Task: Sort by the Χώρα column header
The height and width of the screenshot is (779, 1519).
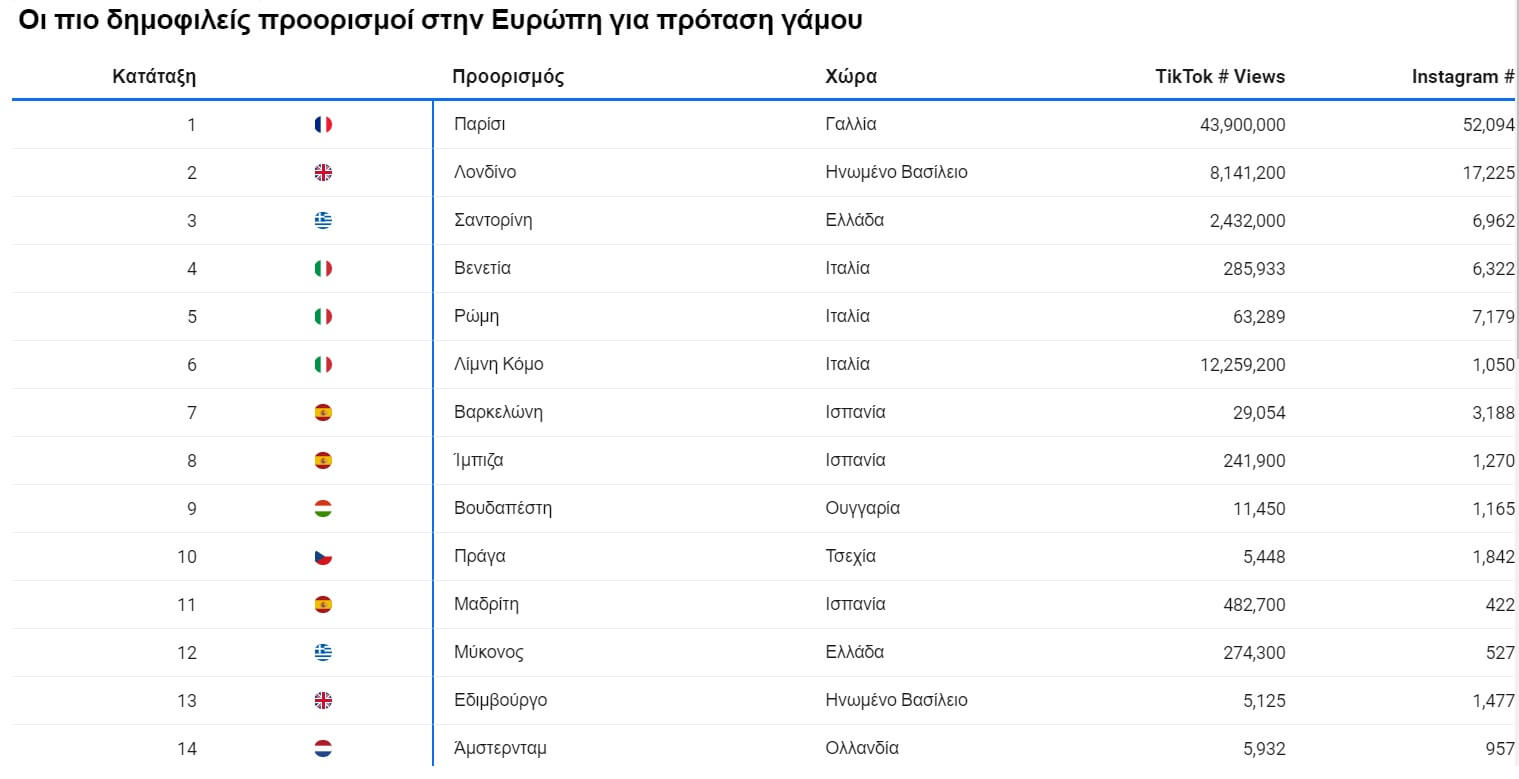Action: pos(851,77)
